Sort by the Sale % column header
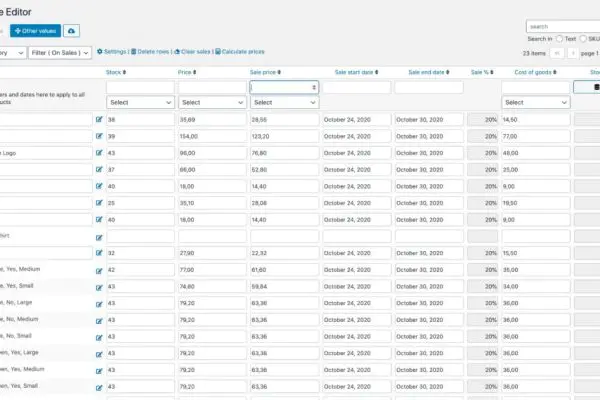Viewport: 600px width, 400px height. tap(482, 72)
